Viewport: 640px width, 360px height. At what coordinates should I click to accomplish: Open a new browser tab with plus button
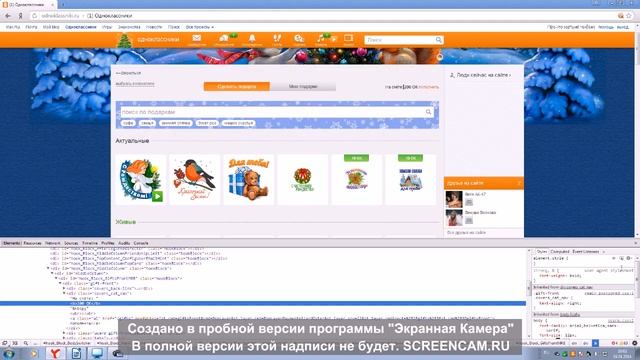point(63,4)
